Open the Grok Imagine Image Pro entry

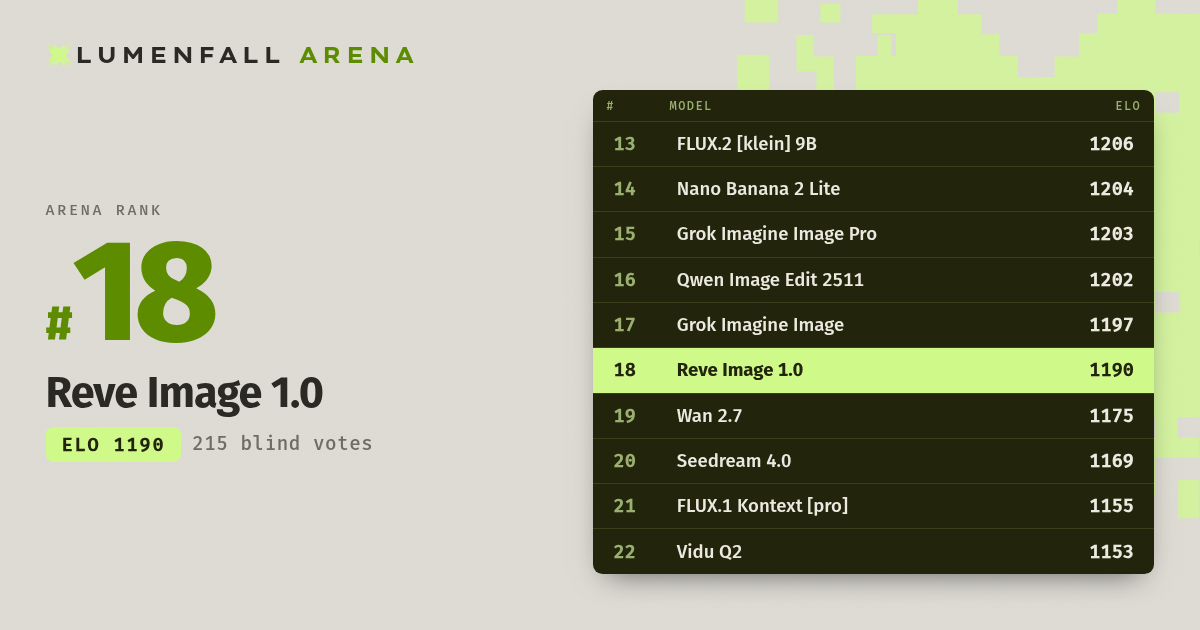(873, 234)
